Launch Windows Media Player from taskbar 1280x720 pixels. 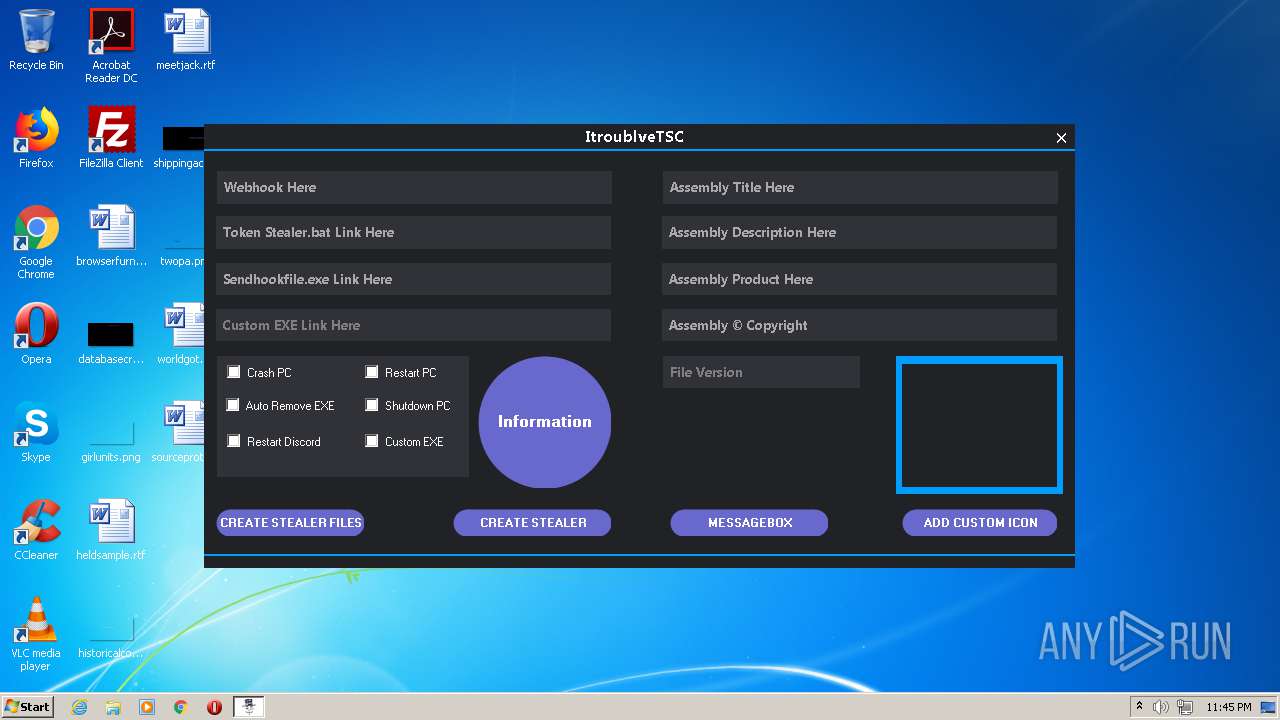tap(147, 707)
